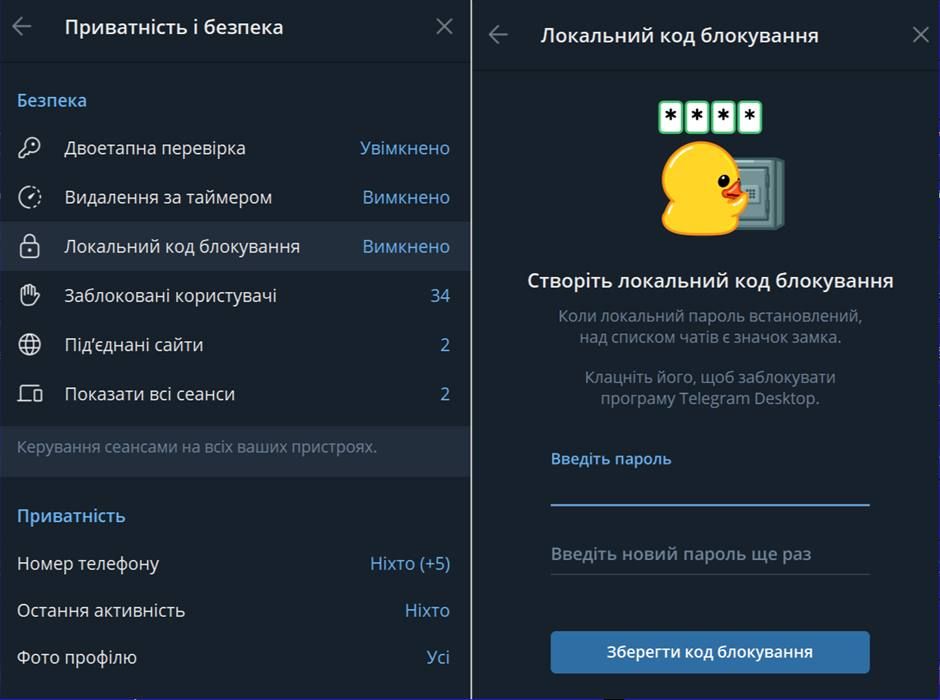Open Номер телефону privacy settings
The image size is (940, 700).
230,563
